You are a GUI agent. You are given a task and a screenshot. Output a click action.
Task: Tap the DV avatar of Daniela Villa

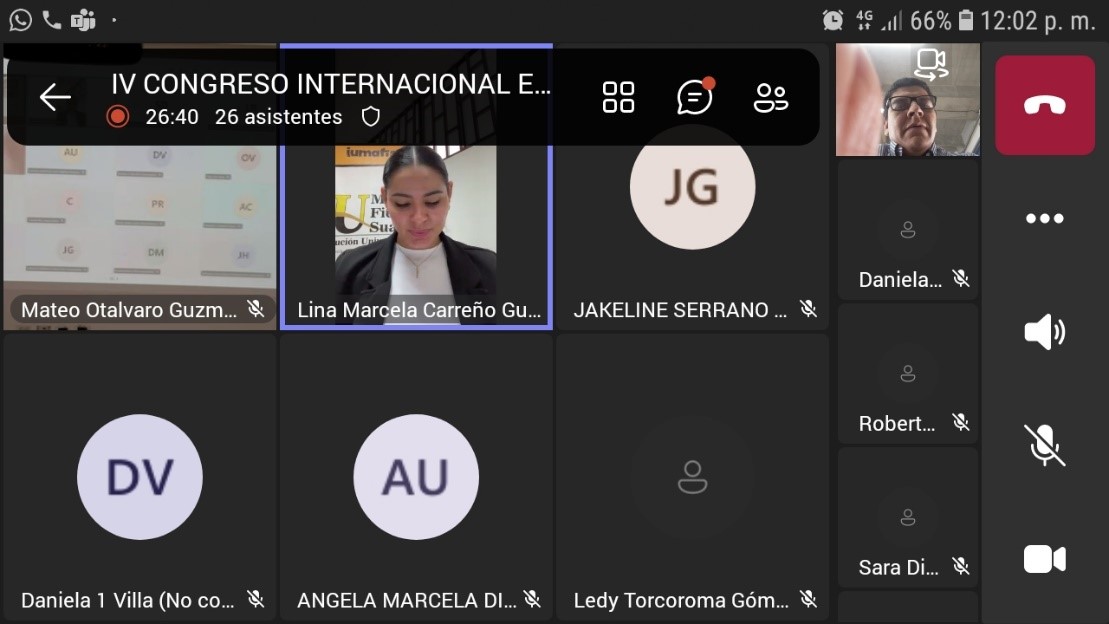(x=140, y=477)
